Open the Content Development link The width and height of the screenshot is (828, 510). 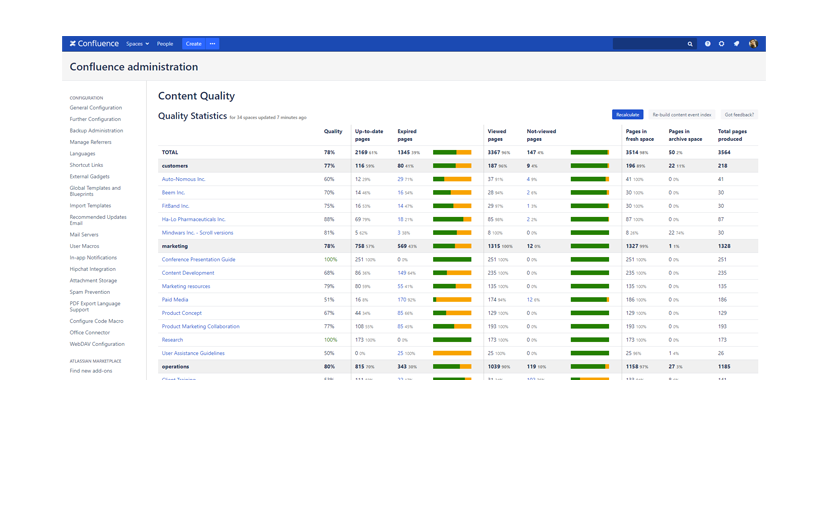coord(188,273)
